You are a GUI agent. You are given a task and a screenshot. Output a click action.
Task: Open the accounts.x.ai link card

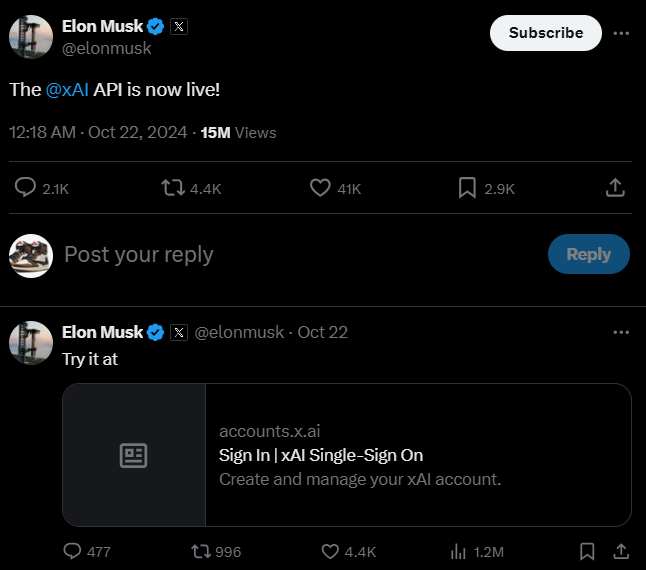[346, 455]
